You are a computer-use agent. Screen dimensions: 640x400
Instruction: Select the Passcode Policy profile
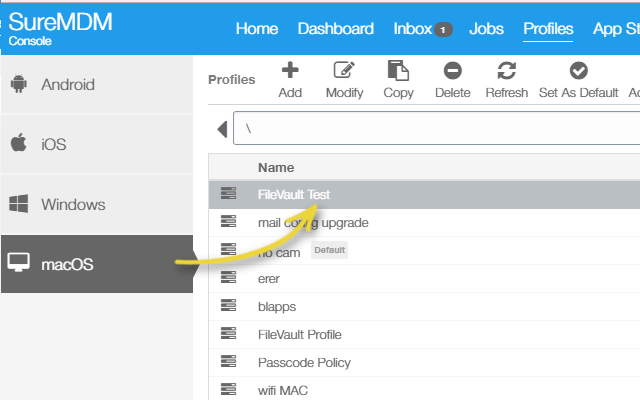(304, 362)
